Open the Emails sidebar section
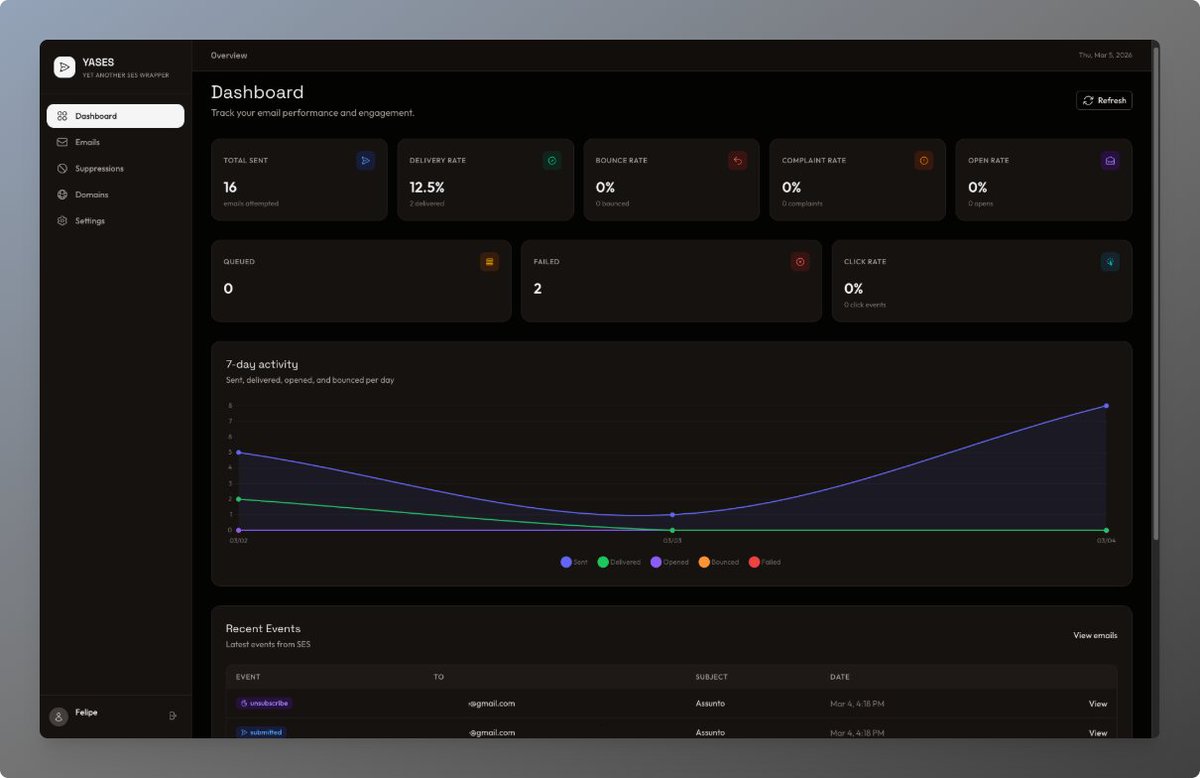The width and height of the screenshot is (1200, 778). click(115, 142)
